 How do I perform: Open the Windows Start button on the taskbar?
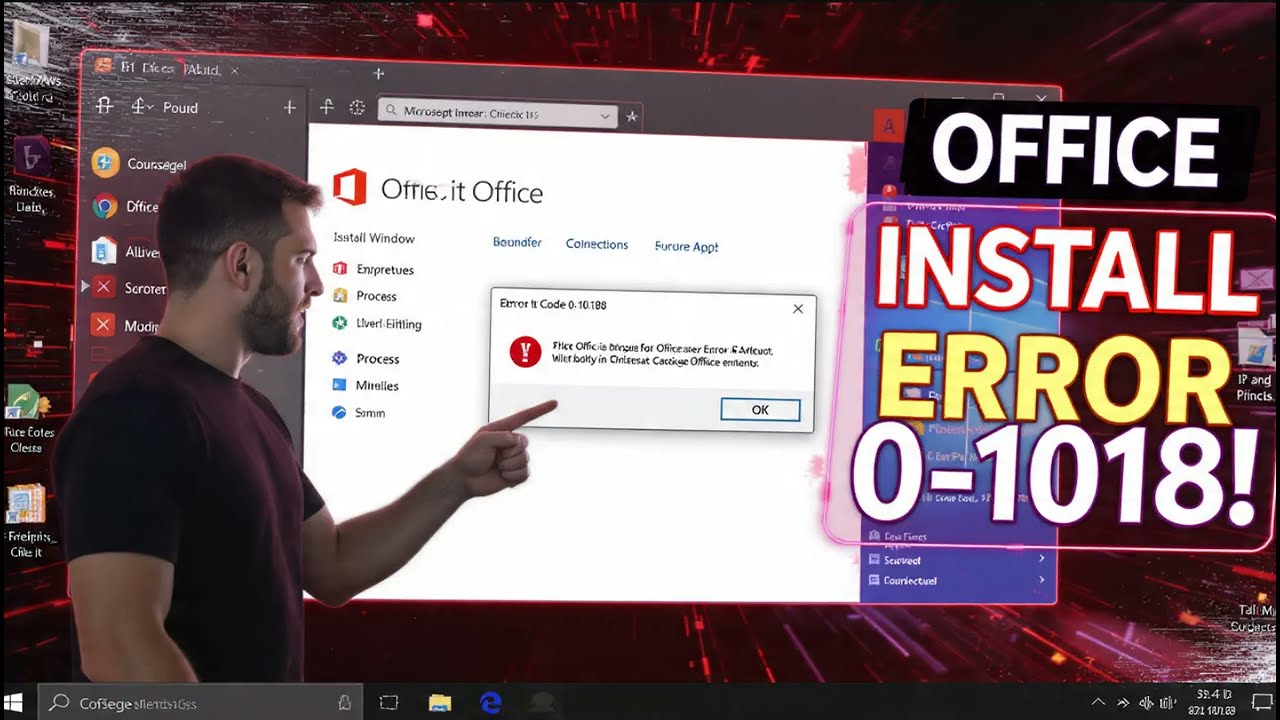[15, 702]
